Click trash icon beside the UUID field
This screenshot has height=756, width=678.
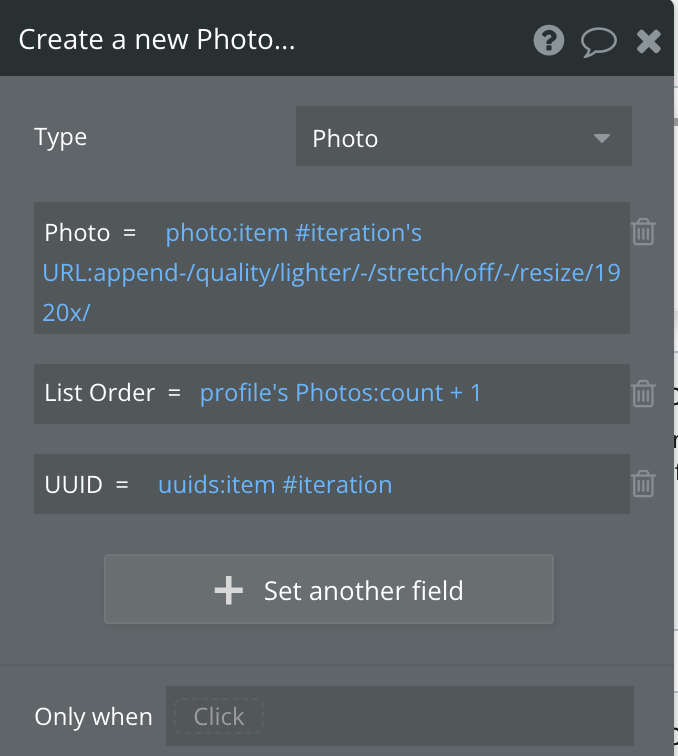pos(643,484)
